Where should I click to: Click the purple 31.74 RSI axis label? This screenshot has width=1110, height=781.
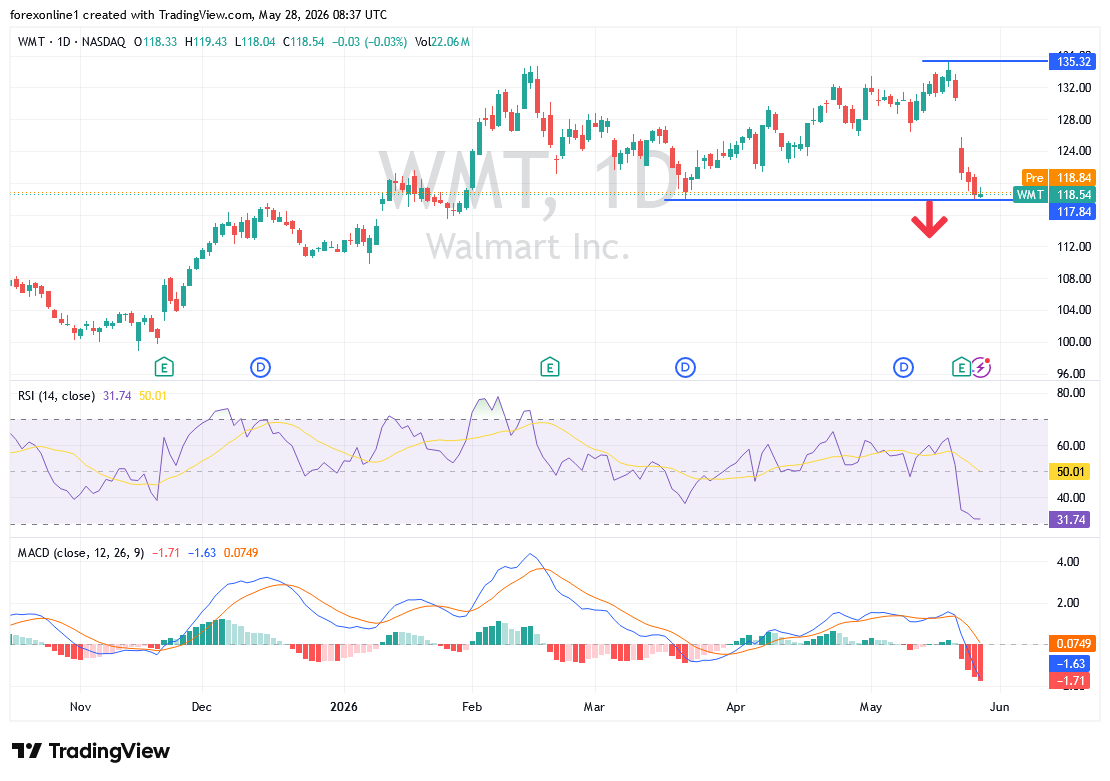(x=1070, y=520)
